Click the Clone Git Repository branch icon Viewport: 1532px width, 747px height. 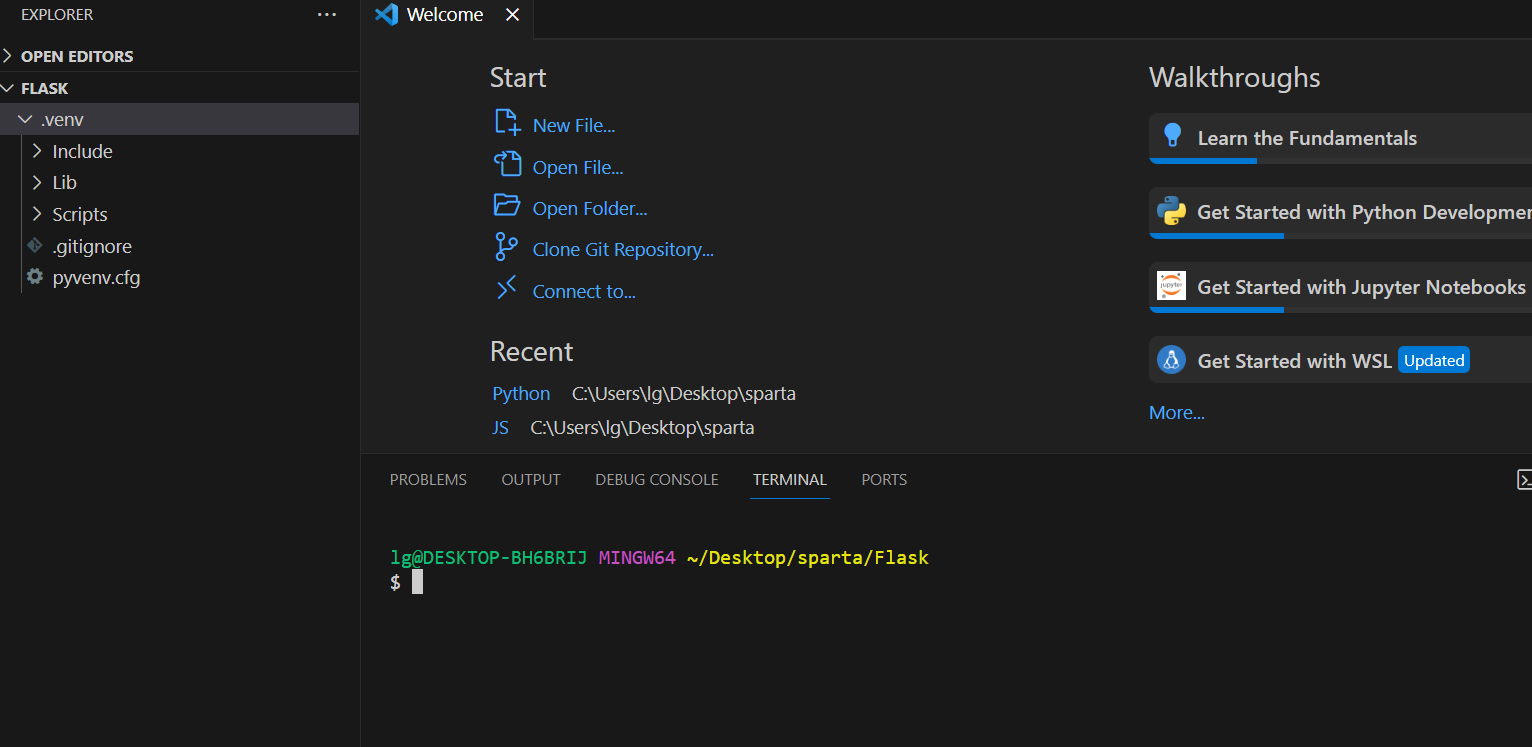[x=507, y=247]
